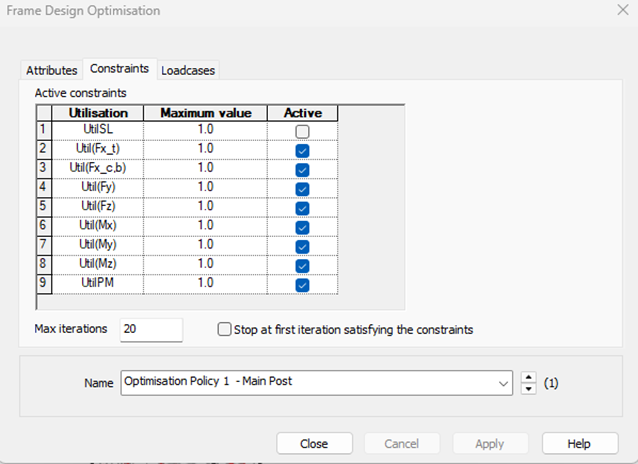Toggle the Util(Fy) active checkbox
The width and height of the screenshot is (638, 464).
coord(302,189)
